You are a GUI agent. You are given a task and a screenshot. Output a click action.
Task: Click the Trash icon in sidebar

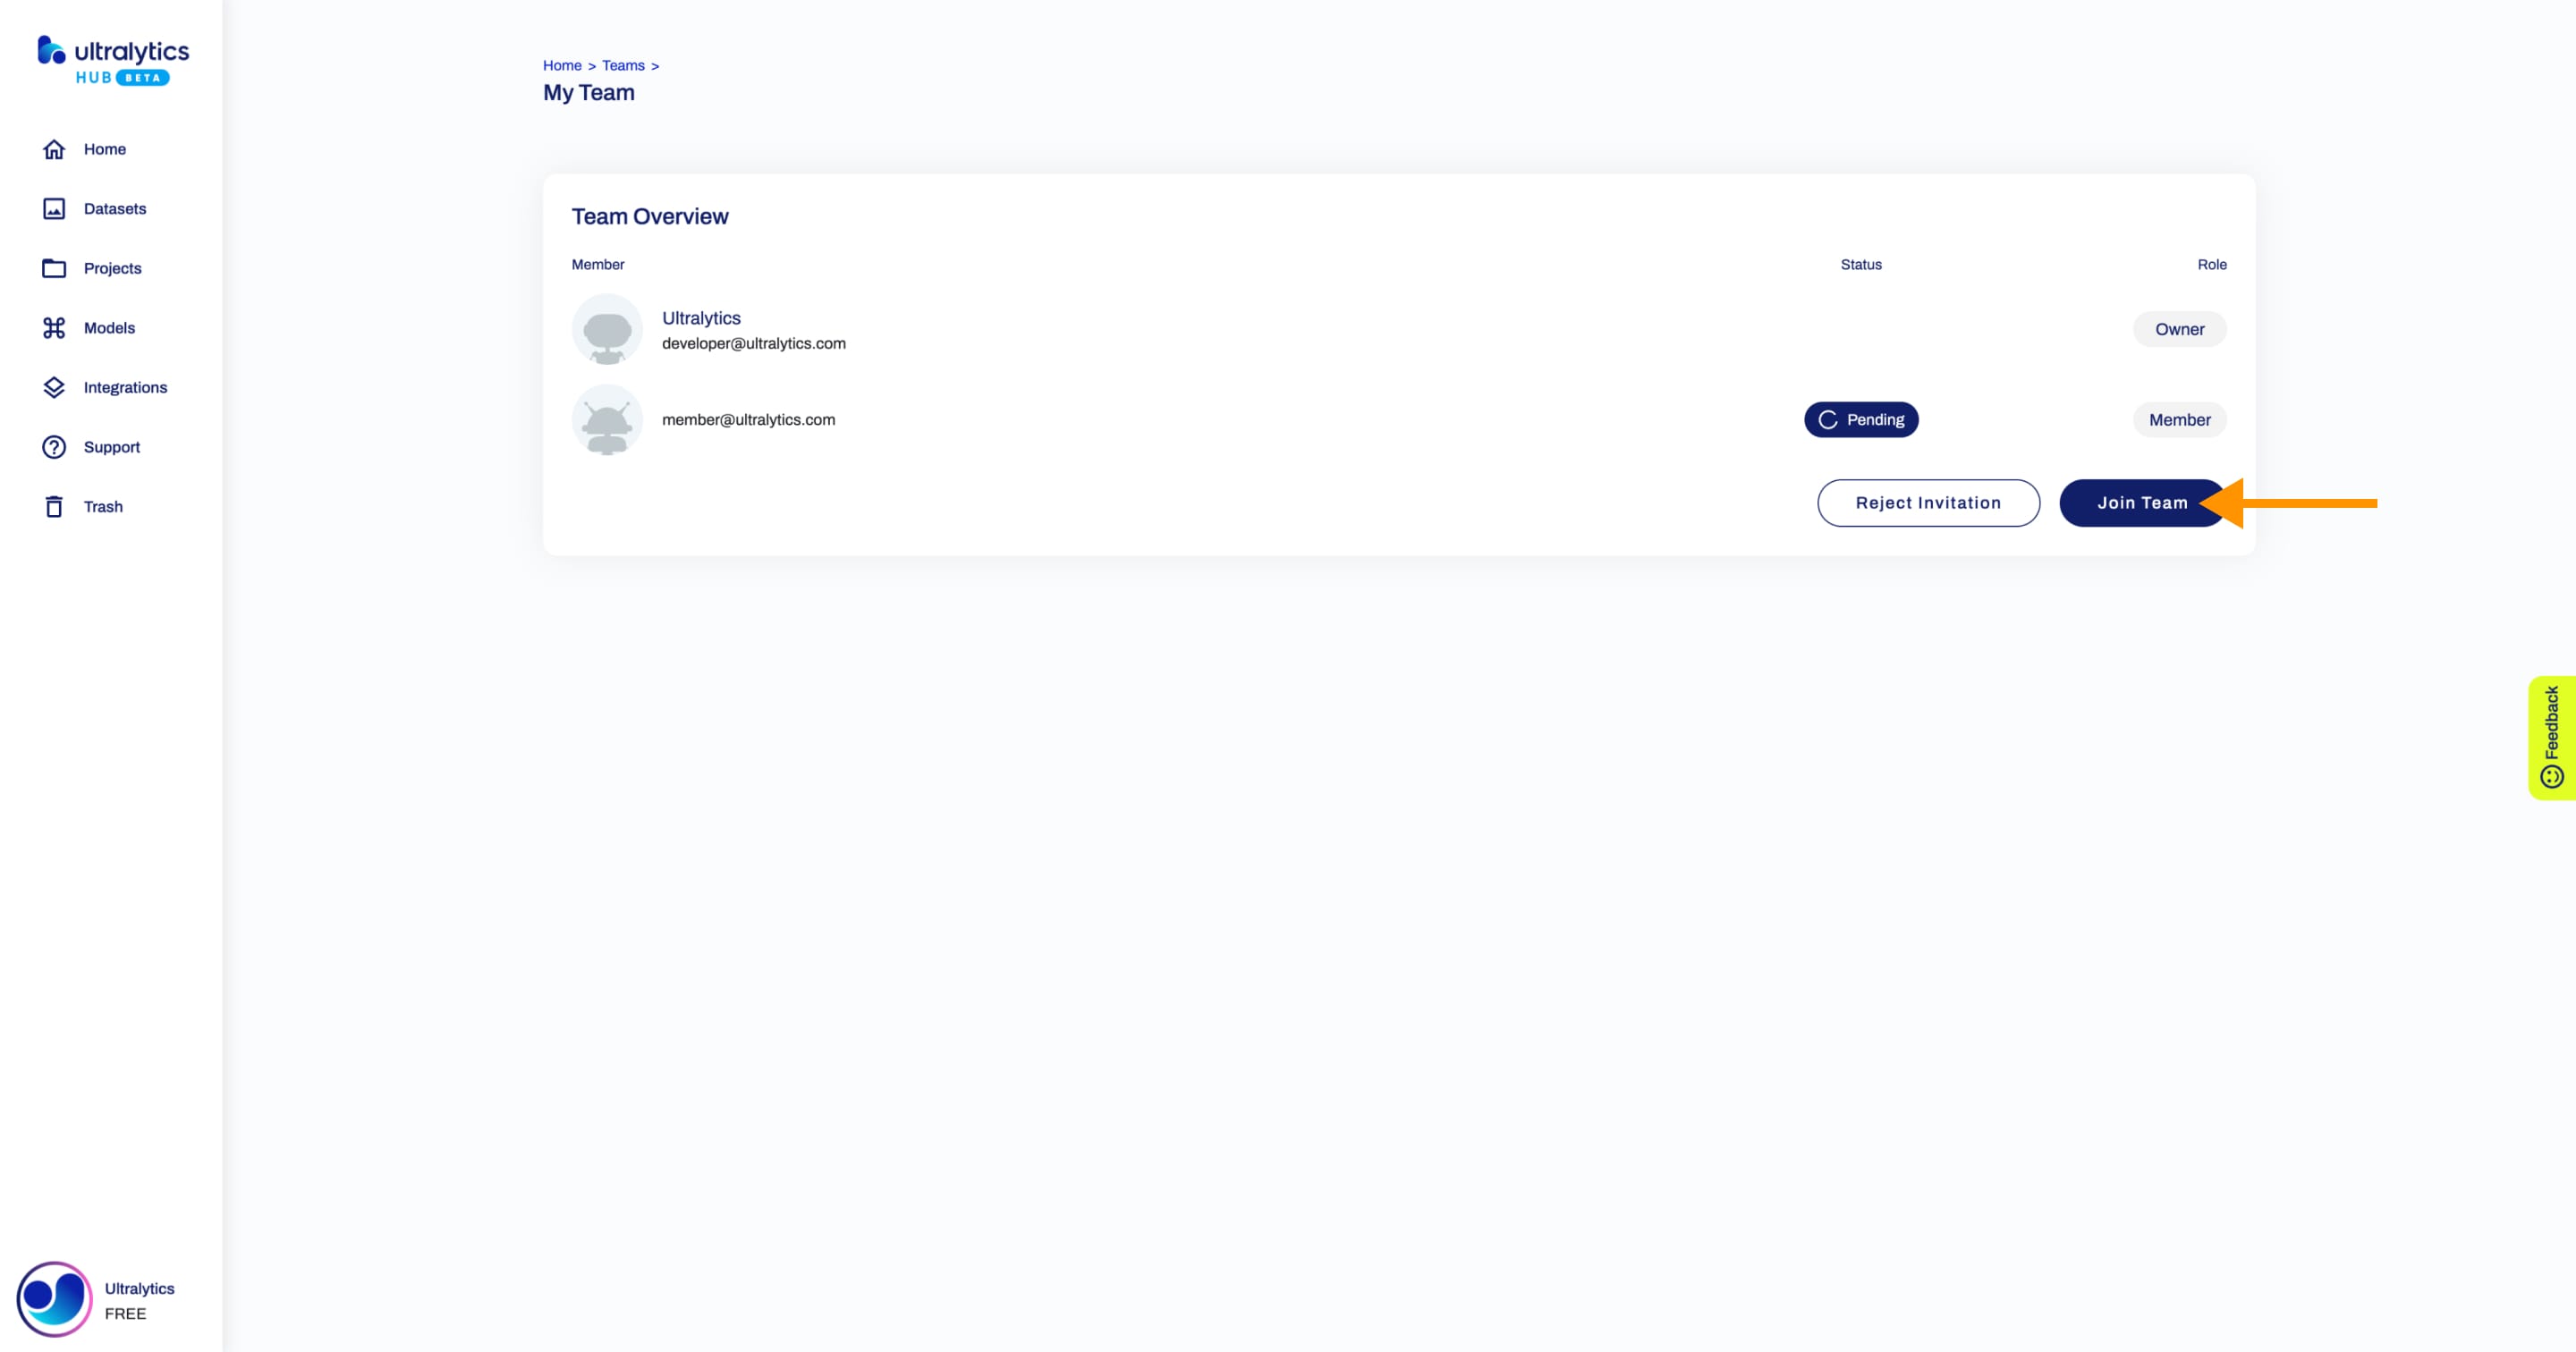(x=53, y=506)
